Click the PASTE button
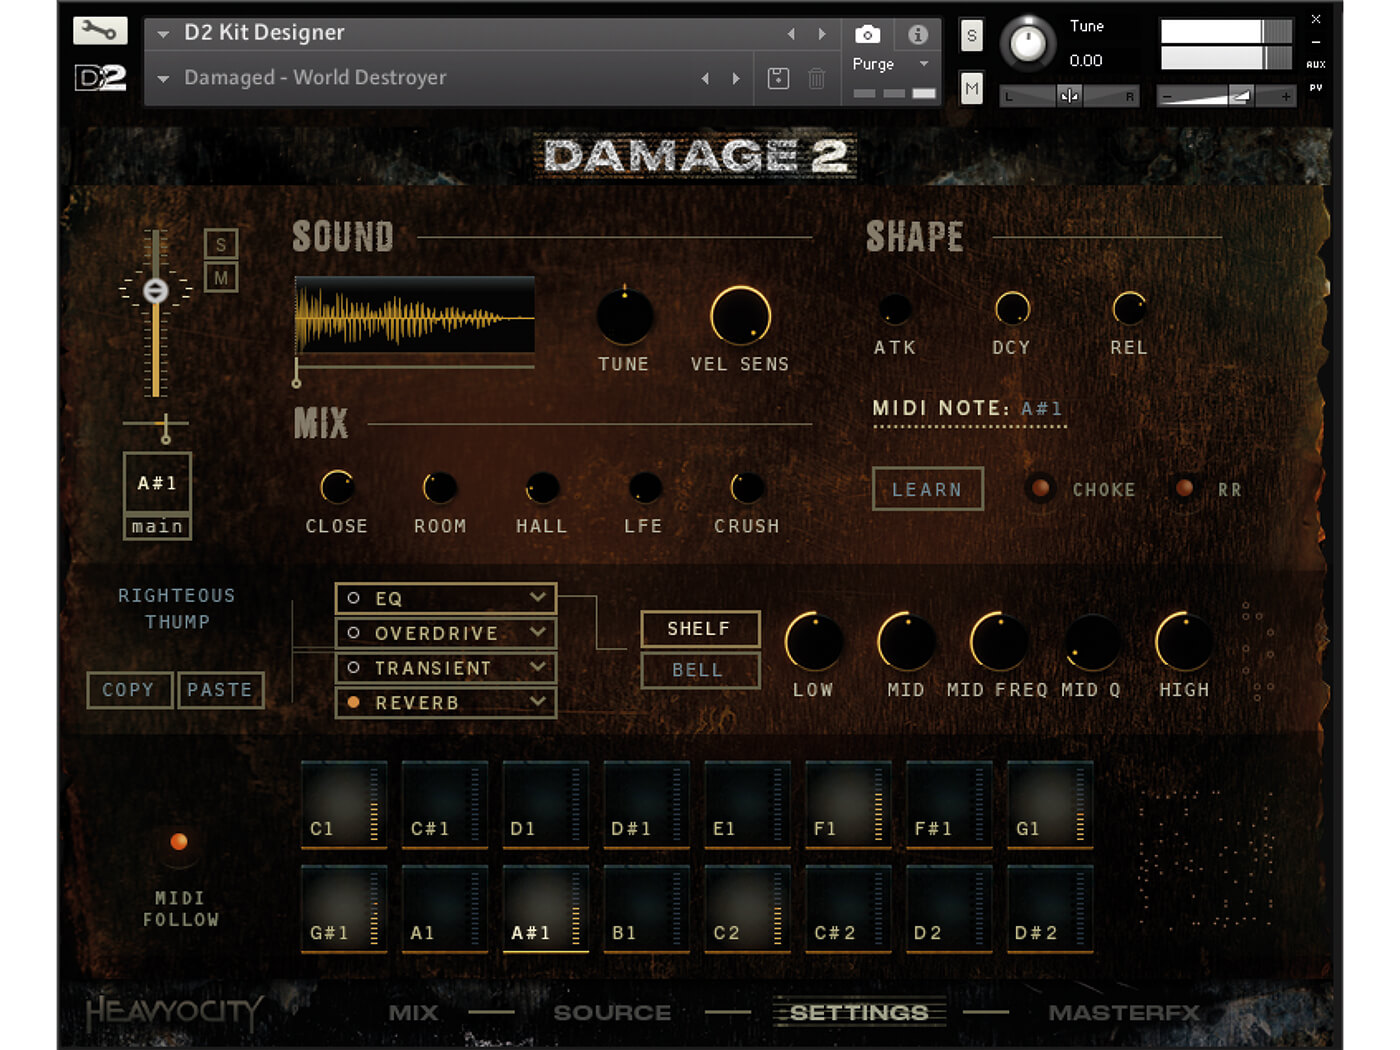 point(220,690)
